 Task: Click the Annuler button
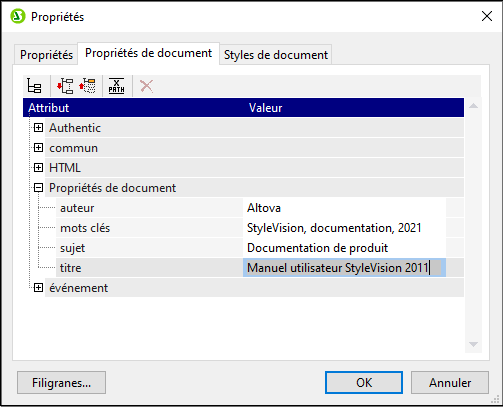tap(450, 383)
